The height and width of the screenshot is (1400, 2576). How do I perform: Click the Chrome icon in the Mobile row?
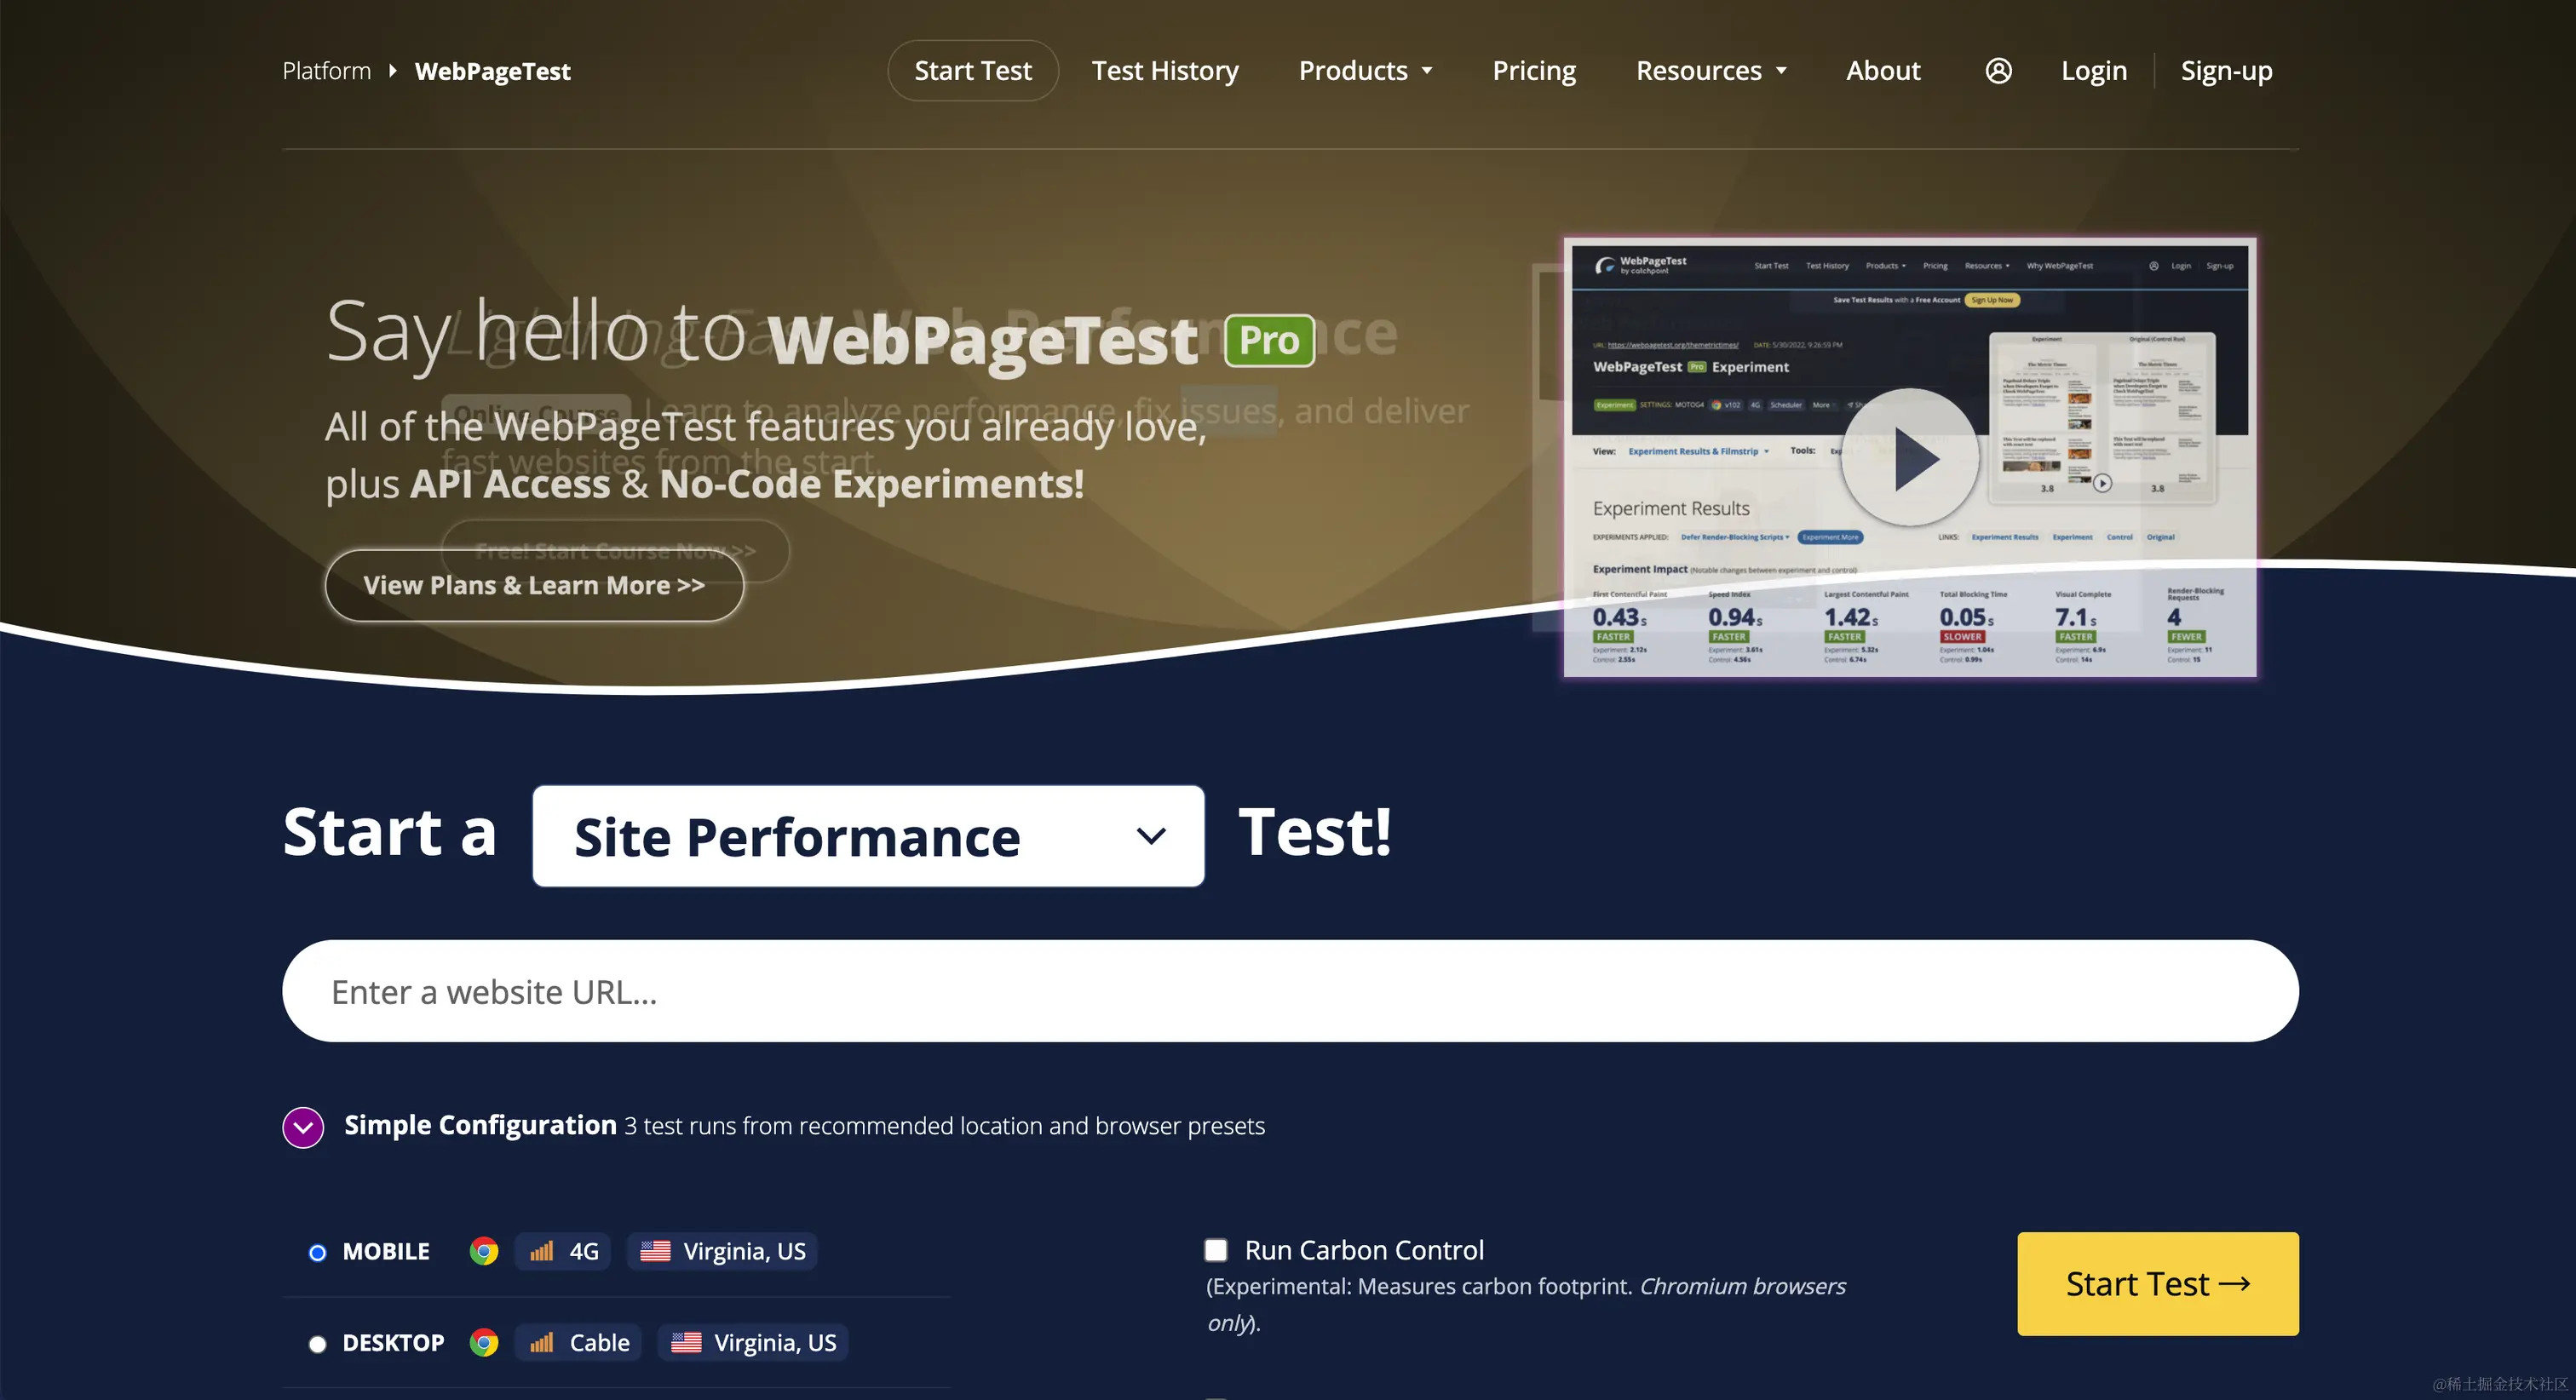point(484,1251)
